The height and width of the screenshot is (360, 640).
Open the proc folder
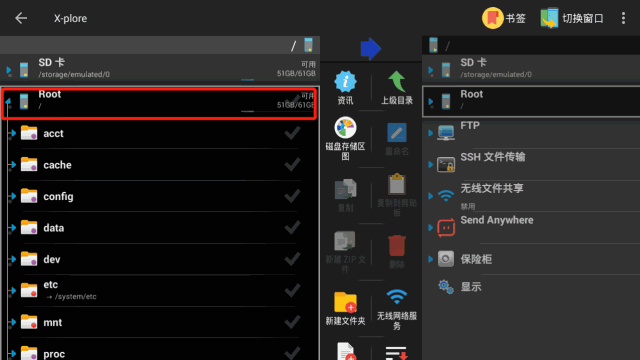[x=160, y=350]
